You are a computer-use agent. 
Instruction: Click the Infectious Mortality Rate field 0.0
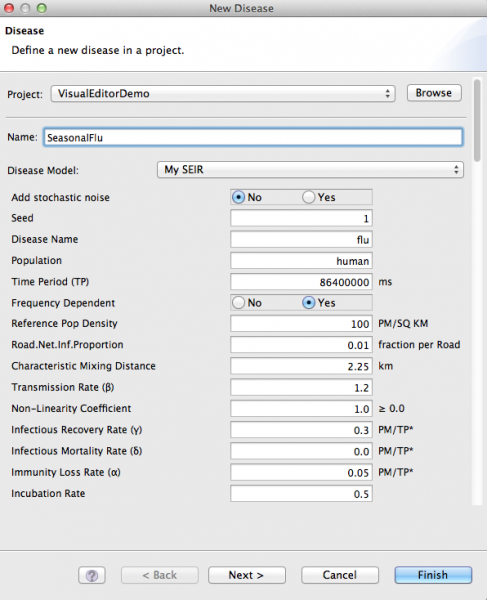click(301, 451)
